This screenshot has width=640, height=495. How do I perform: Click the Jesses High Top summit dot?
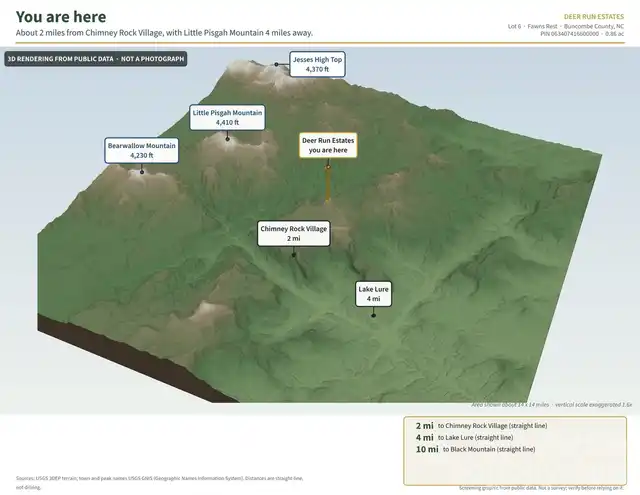(x=276, y=64)
